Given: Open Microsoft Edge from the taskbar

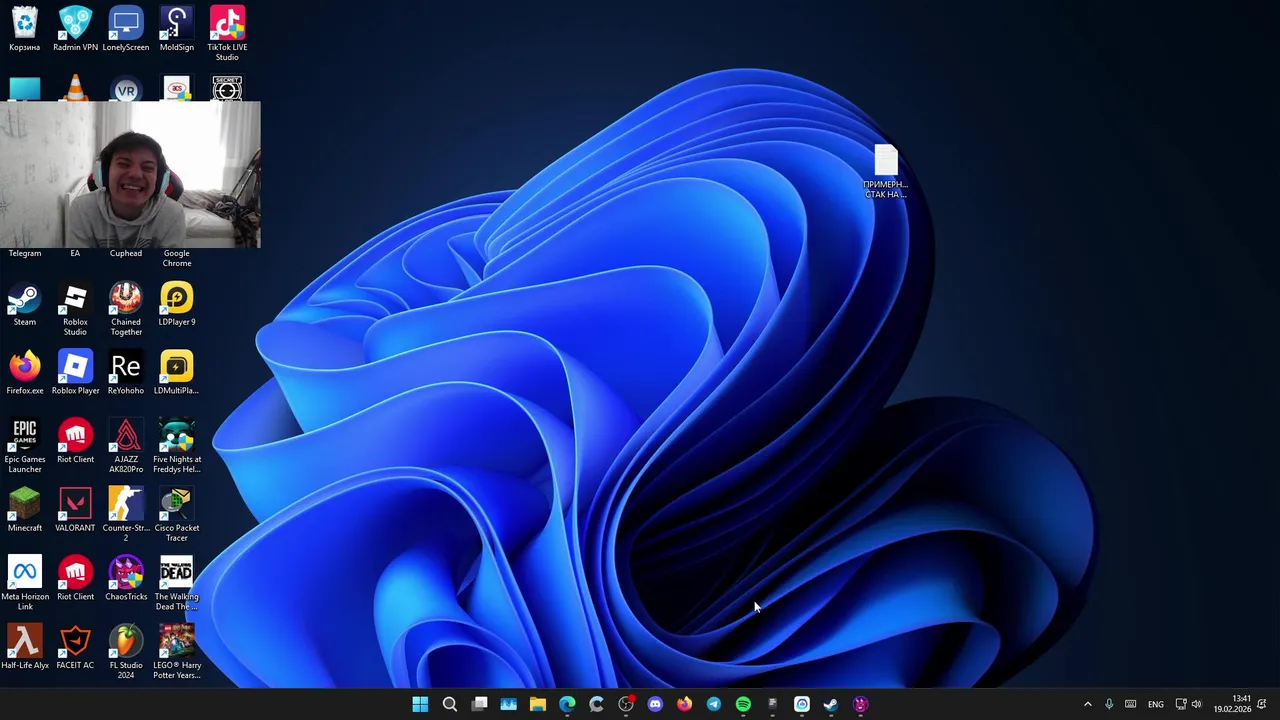Looking at the screenshot, I should (x=567, y=704).
